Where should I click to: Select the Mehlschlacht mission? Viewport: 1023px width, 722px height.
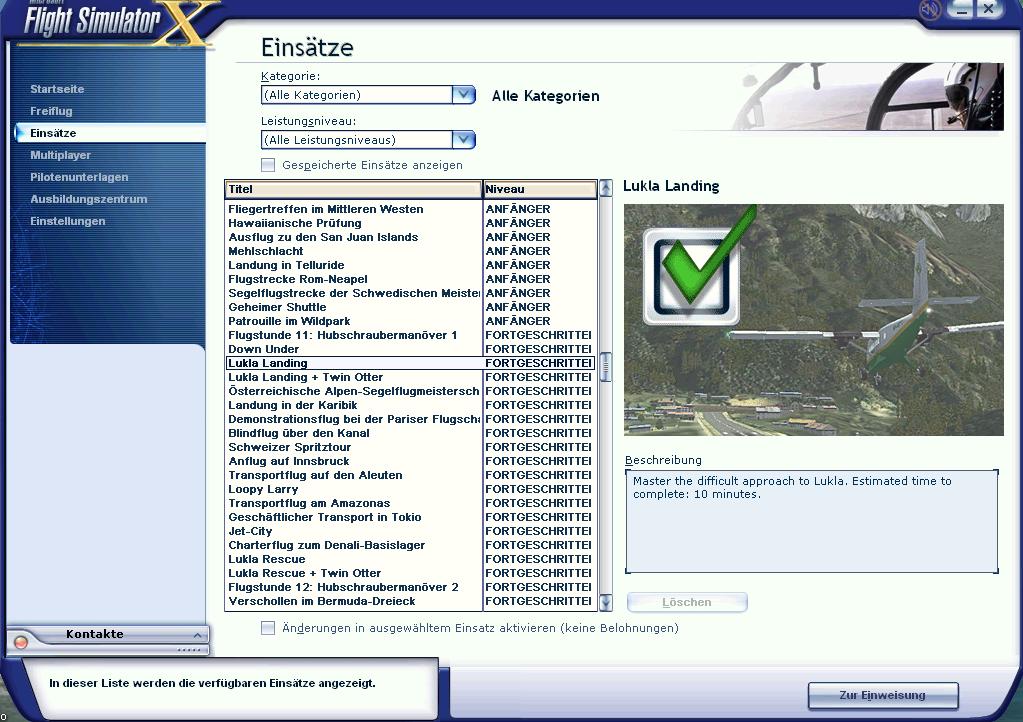tap(410, 251)
